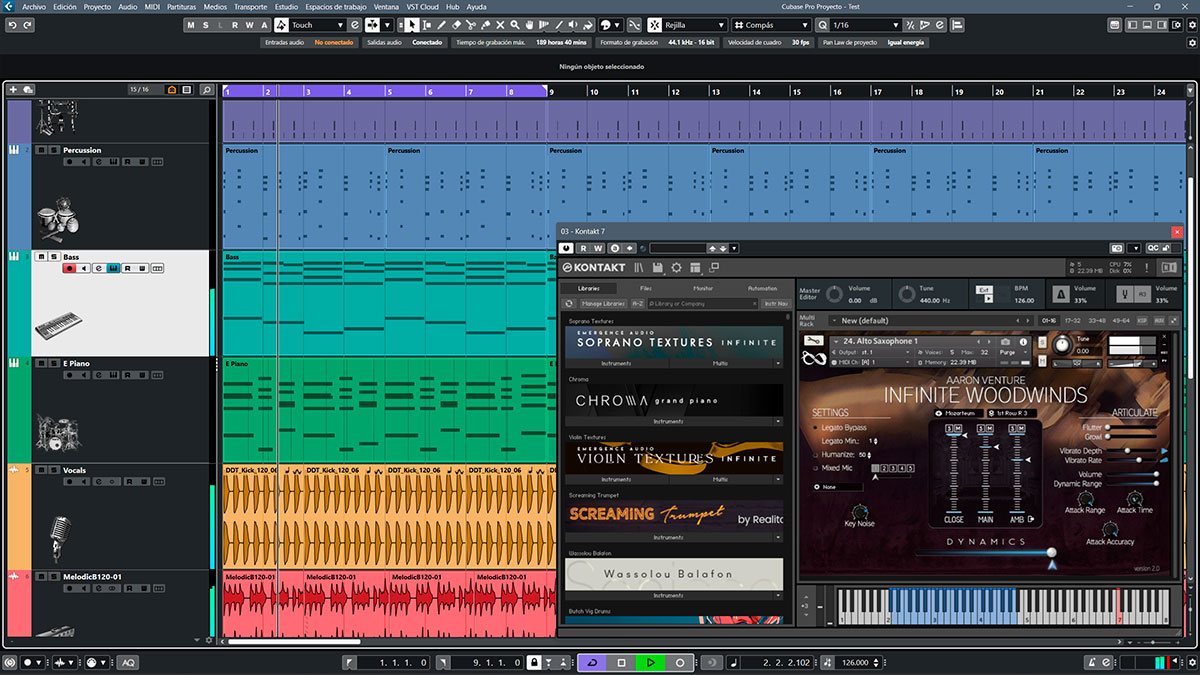Viewport: 1200px width, 675px height.
Task: Enable the Mixed Mic option
Action: click(x=815, y=467)
